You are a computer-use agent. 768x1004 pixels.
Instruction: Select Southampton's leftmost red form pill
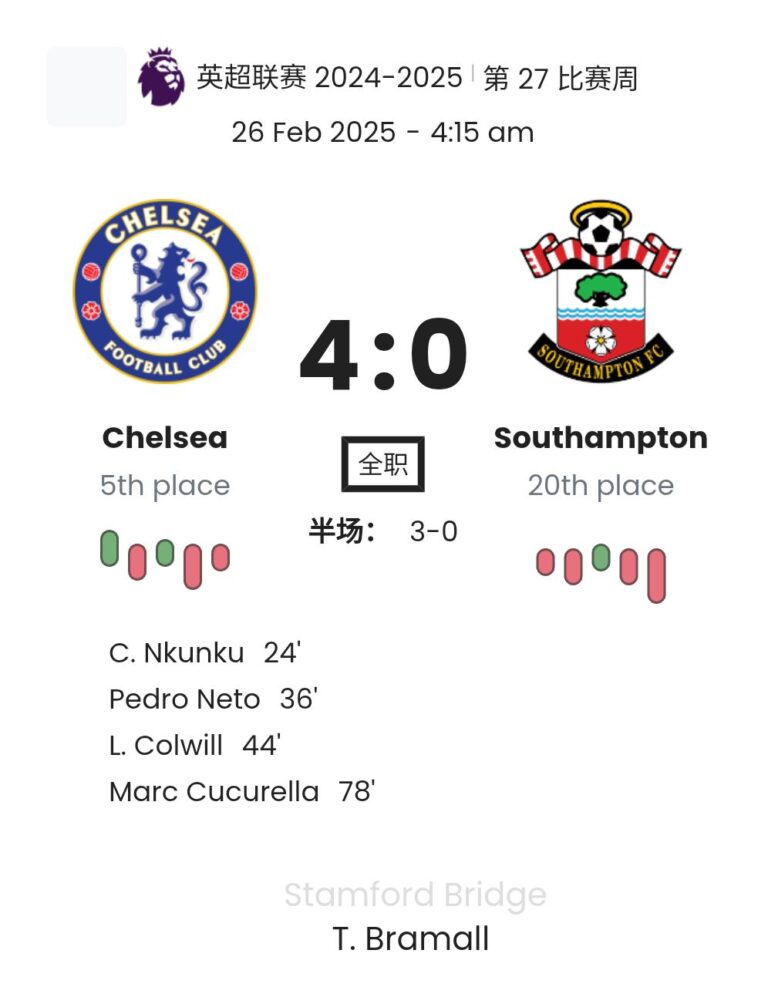coord(545,562)
